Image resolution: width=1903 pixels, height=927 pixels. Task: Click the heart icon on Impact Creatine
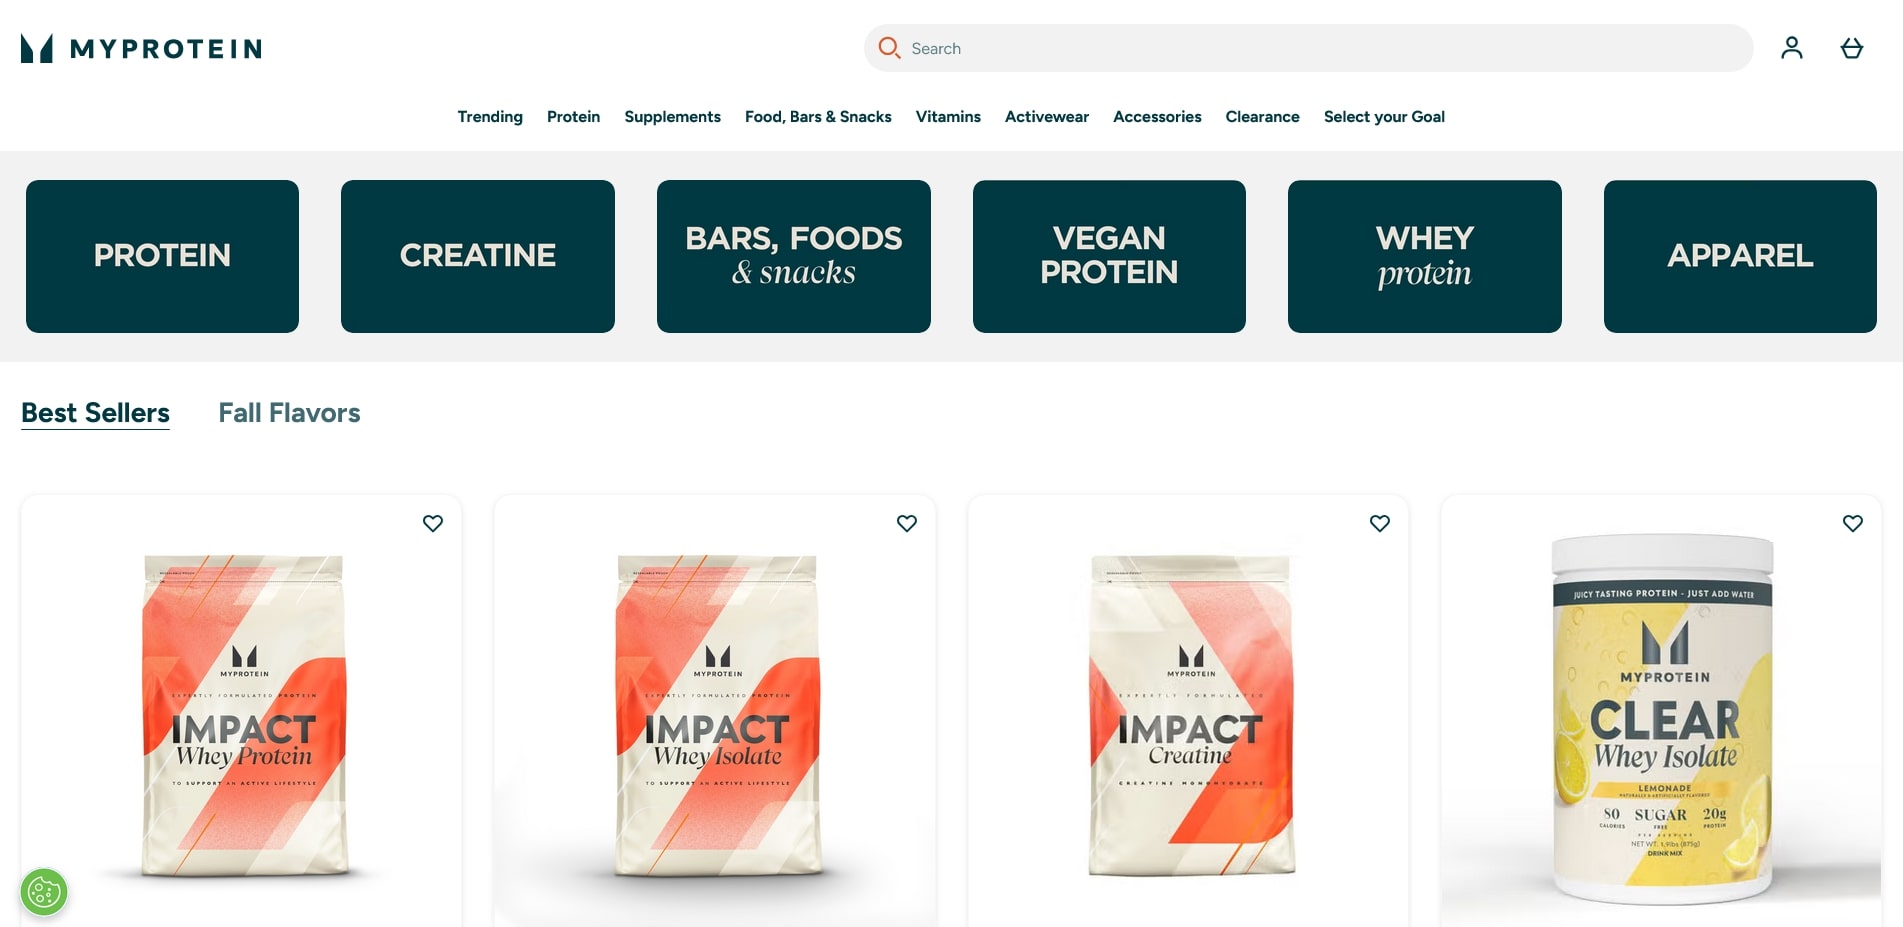click(1379, 523)
